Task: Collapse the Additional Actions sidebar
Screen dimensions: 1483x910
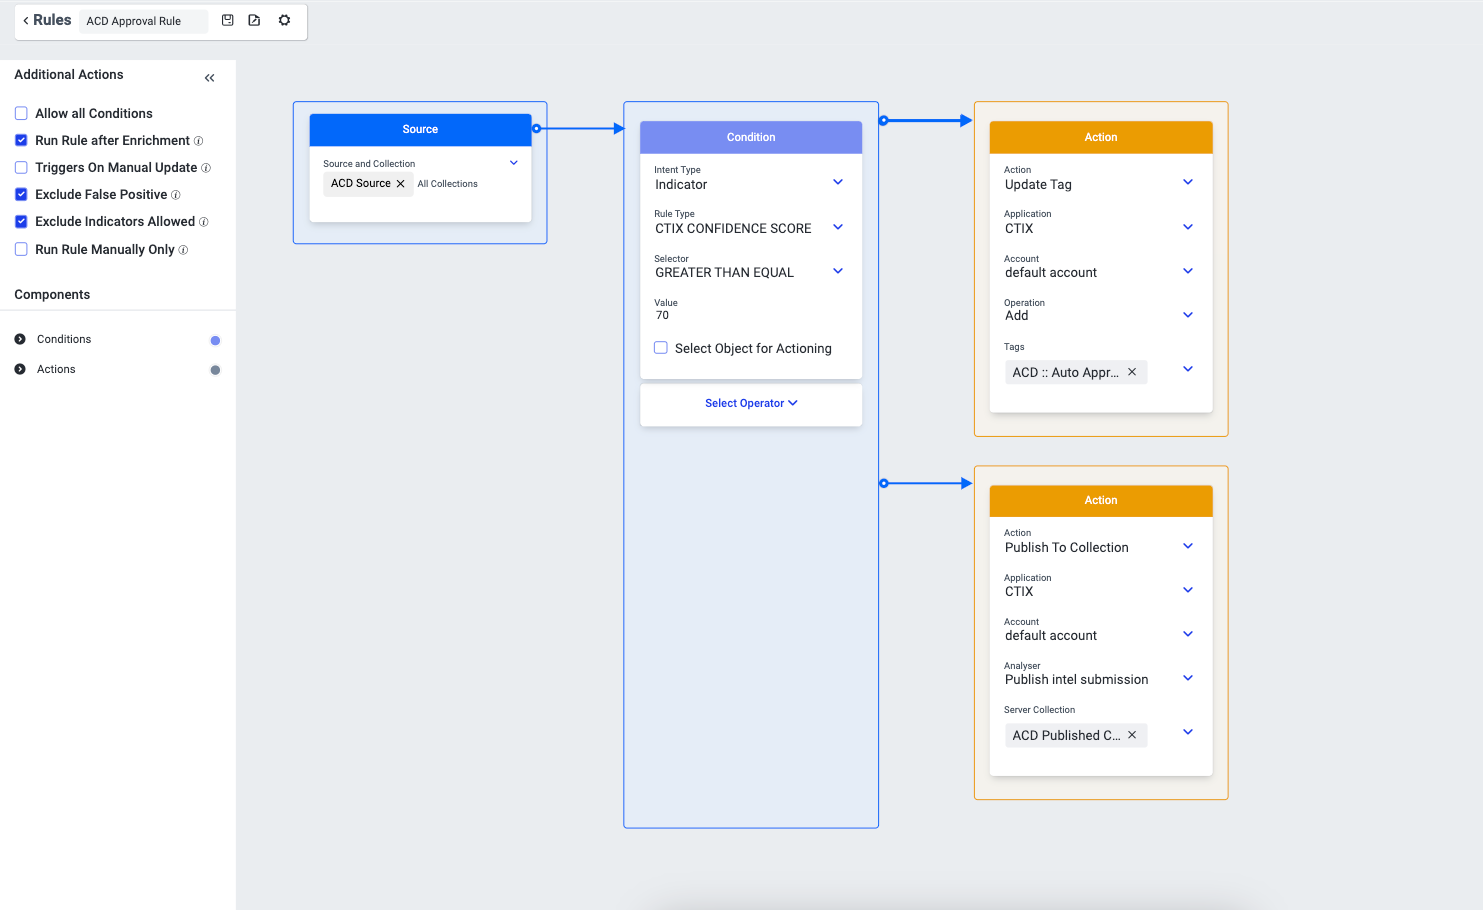Action: coord(209,78)
